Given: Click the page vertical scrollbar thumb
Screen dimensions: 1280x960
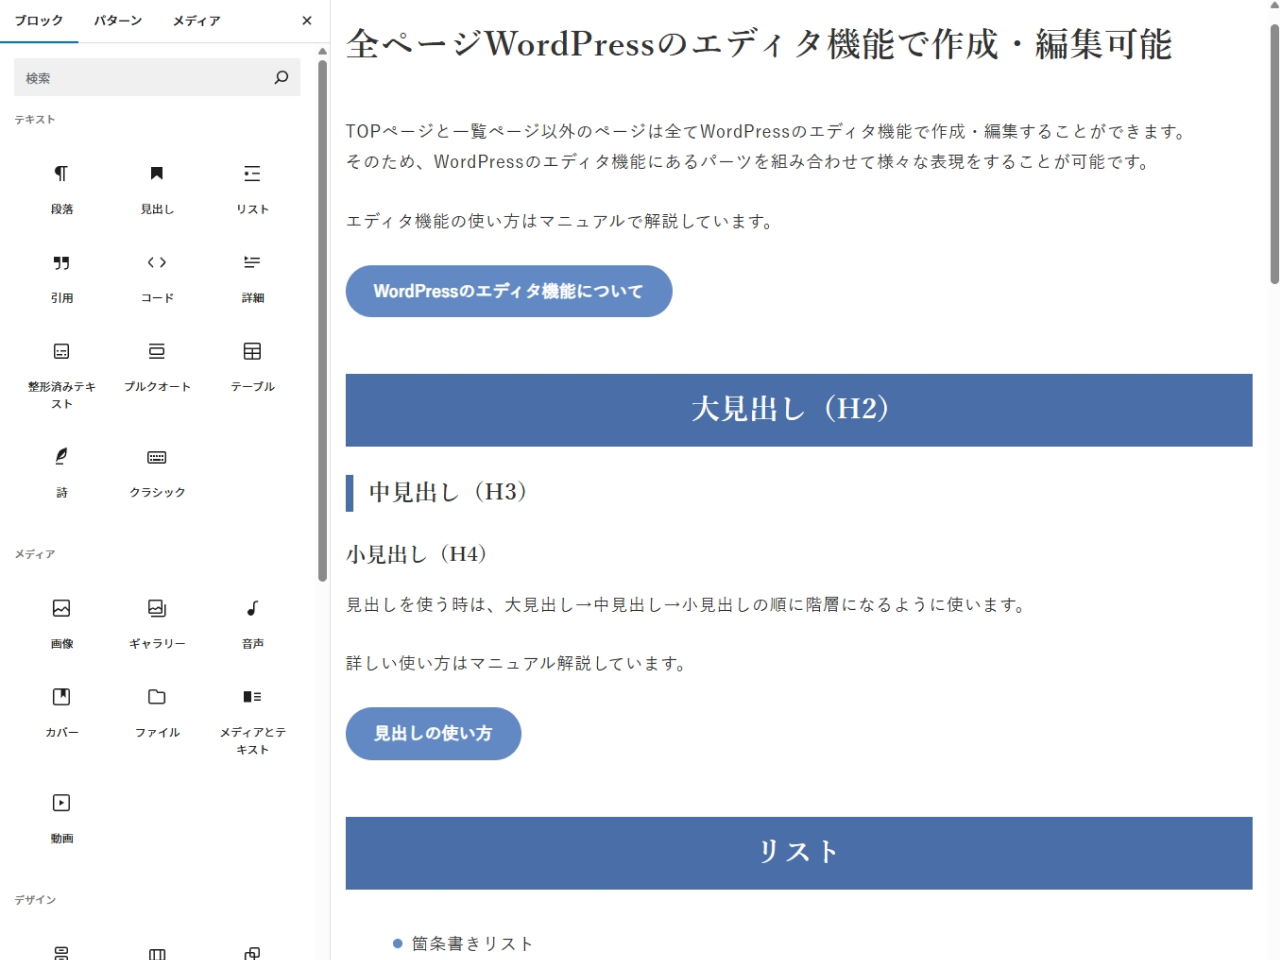Looking at the screenshot, I should point(1274,155).
